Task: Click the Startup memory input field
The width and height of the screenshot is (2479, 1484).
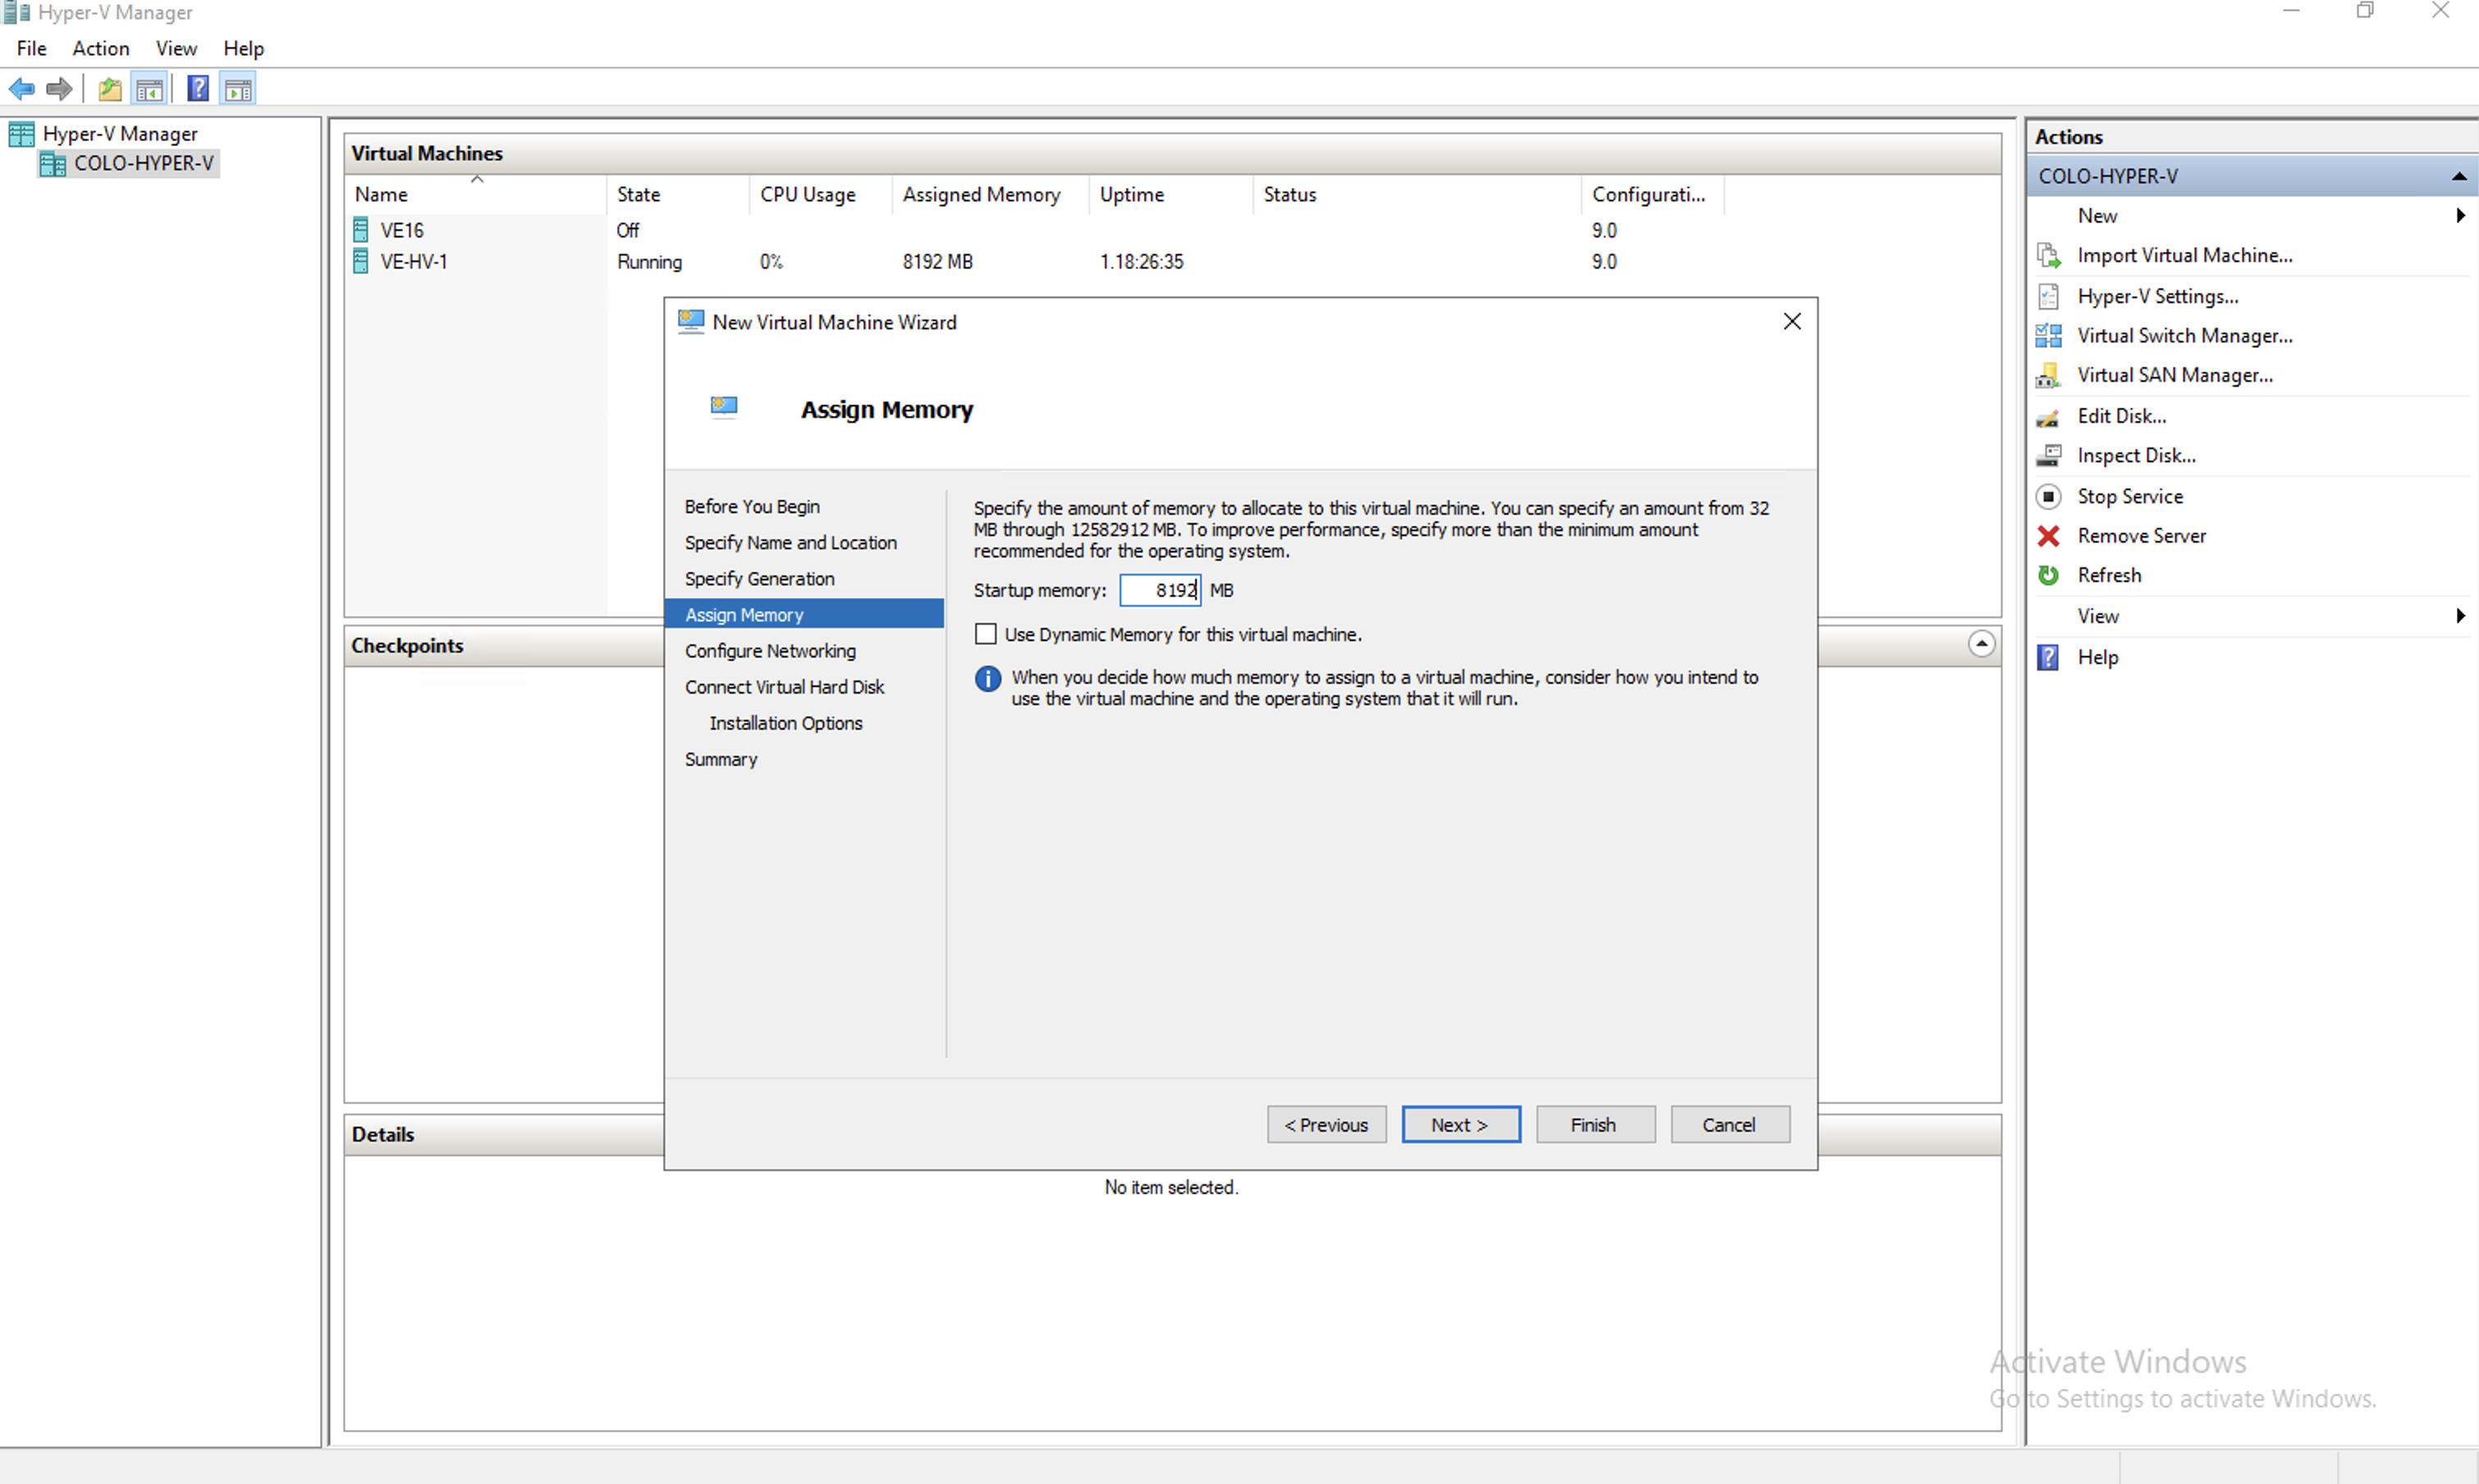Action: coord(1159,590)
